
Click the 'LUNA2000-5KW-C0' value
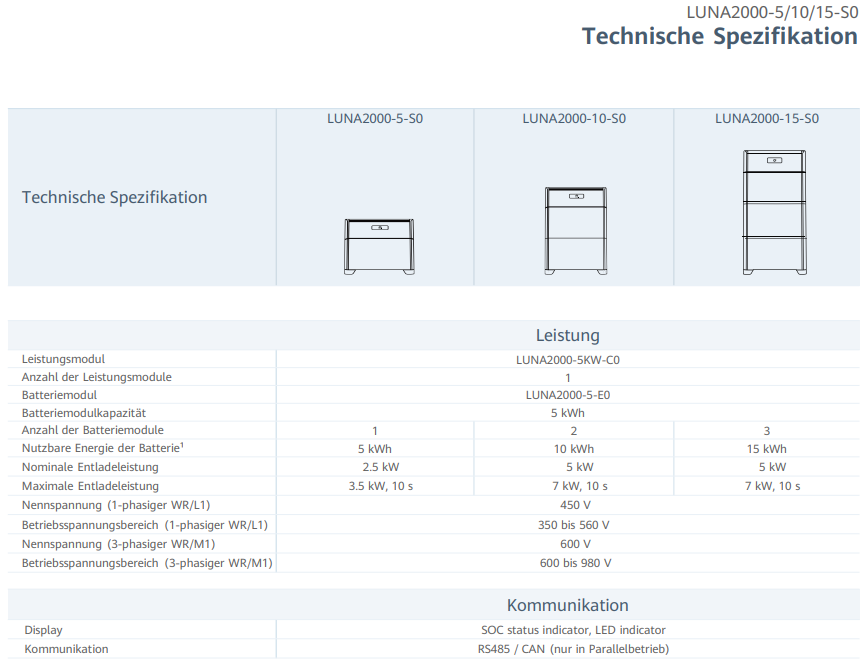tap(567, 359)
